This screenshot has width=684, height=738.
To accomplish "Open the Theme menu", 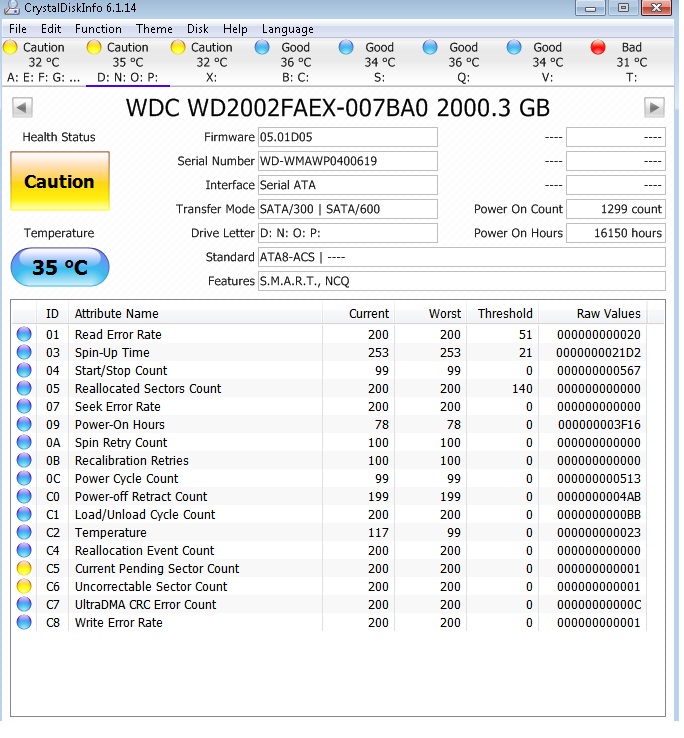I will (x=154, y=29).
